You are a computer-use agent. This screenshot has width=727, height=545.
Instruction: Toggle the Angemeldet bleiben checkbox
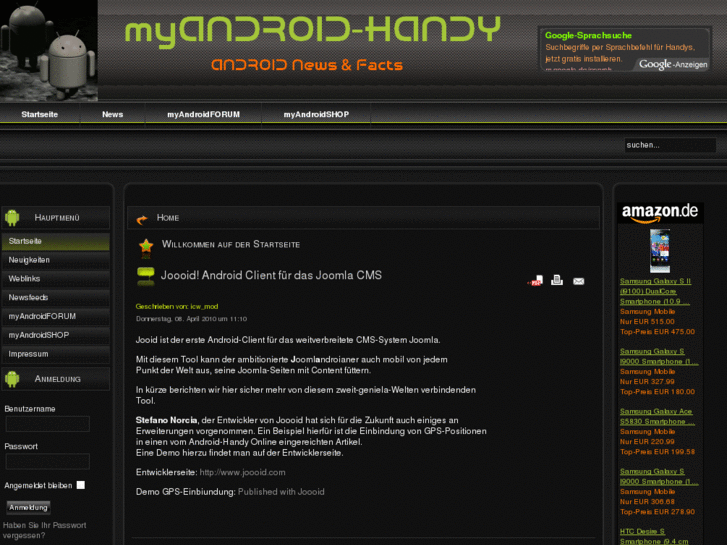[81, 485]
